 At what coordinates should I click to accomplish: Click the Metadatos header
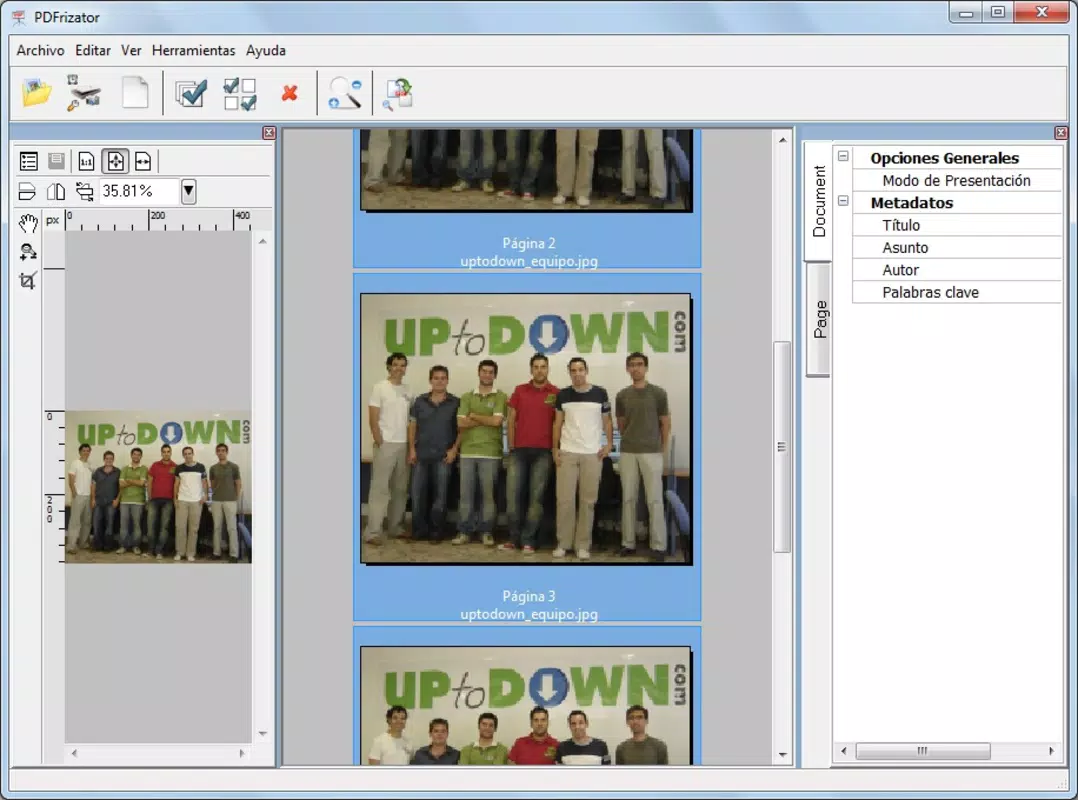912,203
